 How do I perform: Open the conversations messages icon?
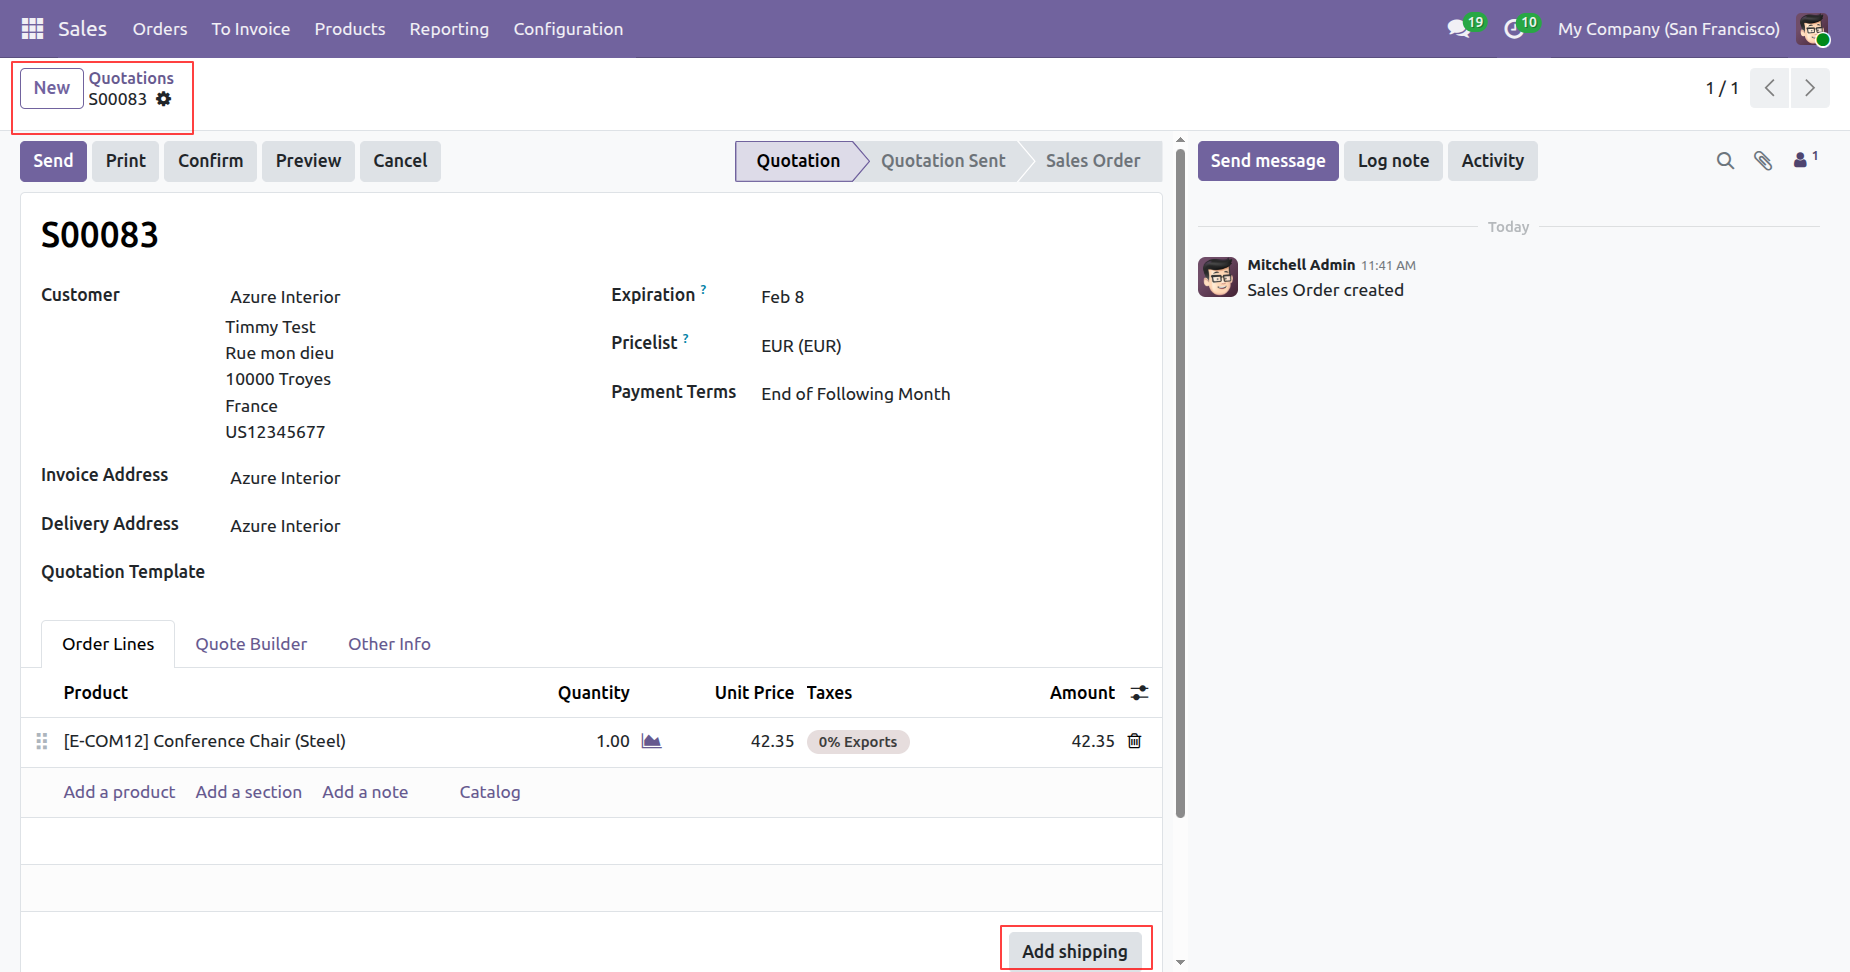click(1459, 29)
